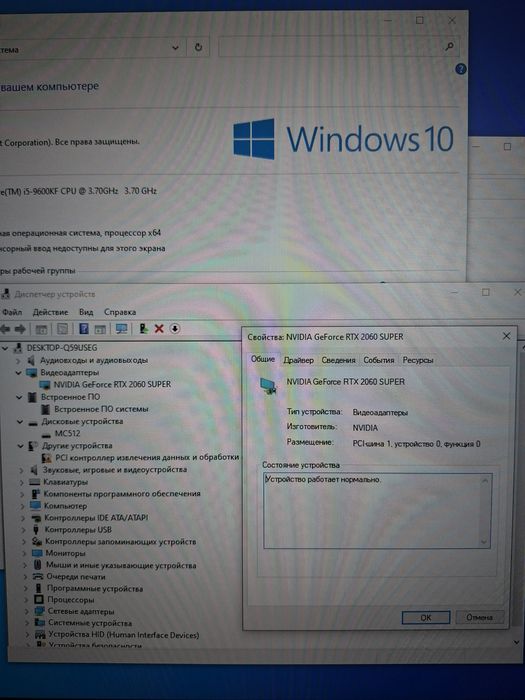Switch to the Общие tab
The image size is (525, 700).
coord(262,359)
